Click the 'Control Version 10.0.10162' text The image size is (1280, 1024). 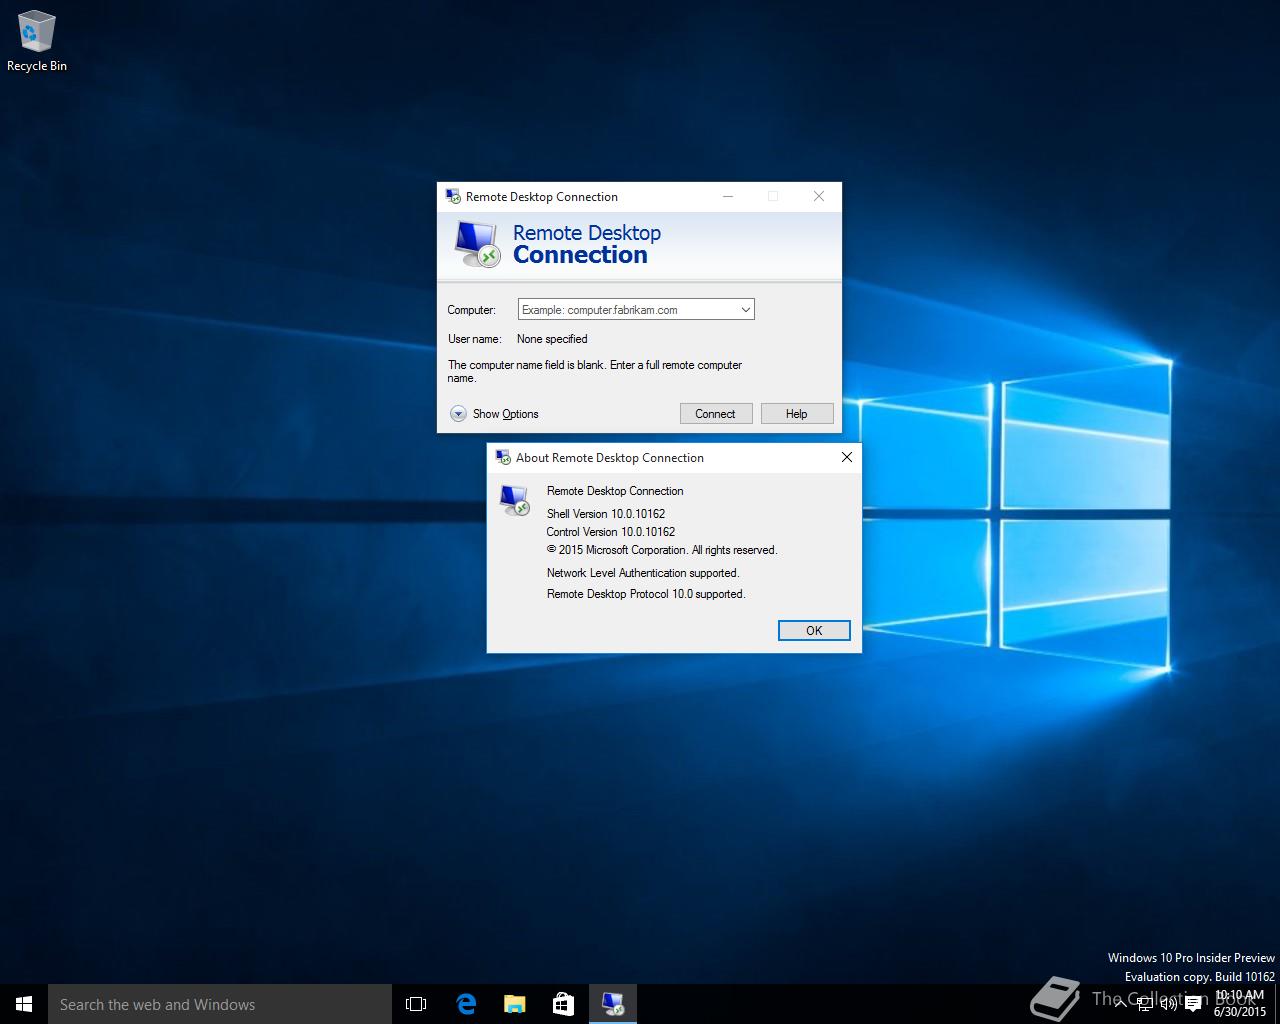click(x=611, y=532)
